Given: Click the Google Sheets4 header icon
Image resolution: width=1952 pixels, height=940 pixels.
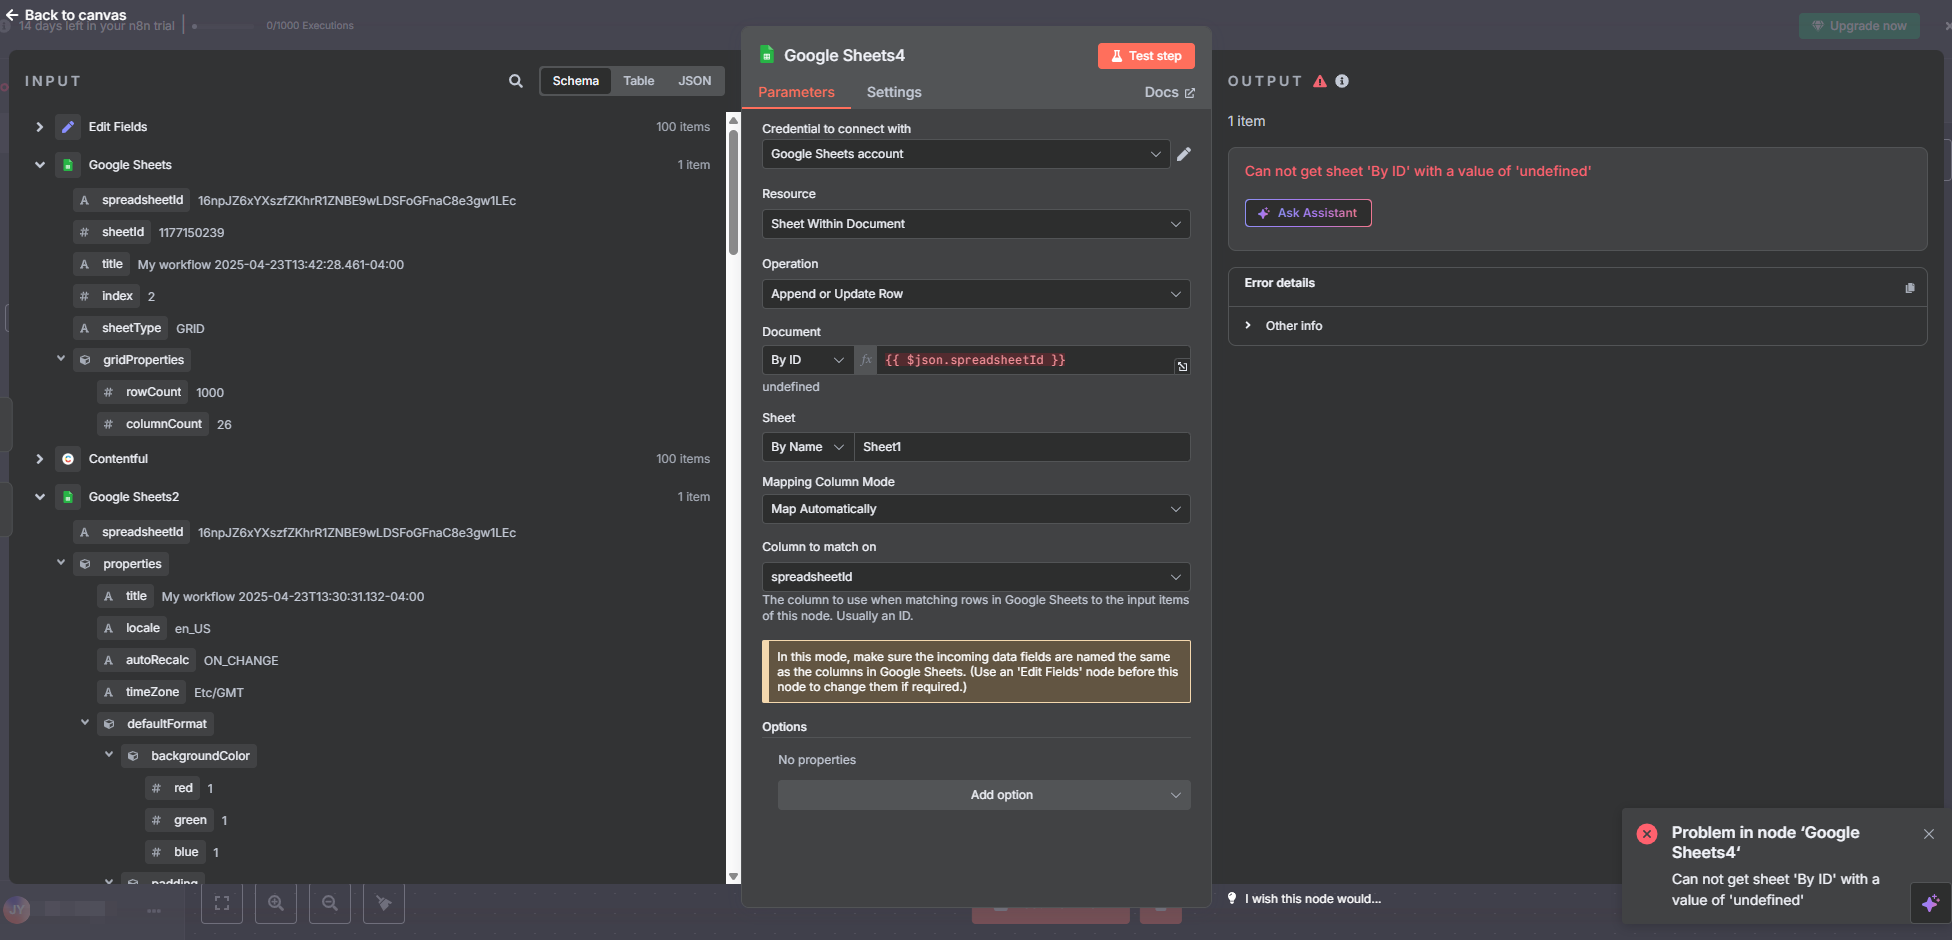Looking at the screenshot, I should click(767, 55).
